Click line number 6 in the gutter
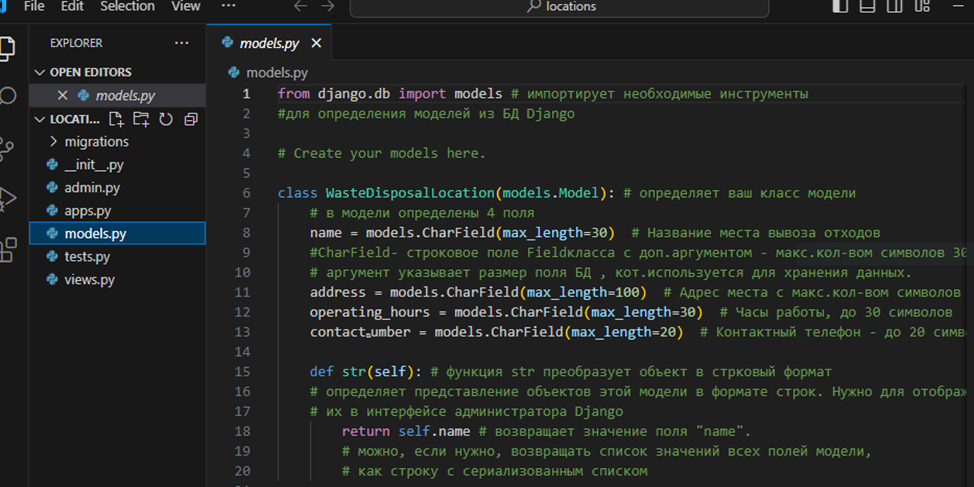This screenshot has height=487, width=974. (x=247, y=193)
